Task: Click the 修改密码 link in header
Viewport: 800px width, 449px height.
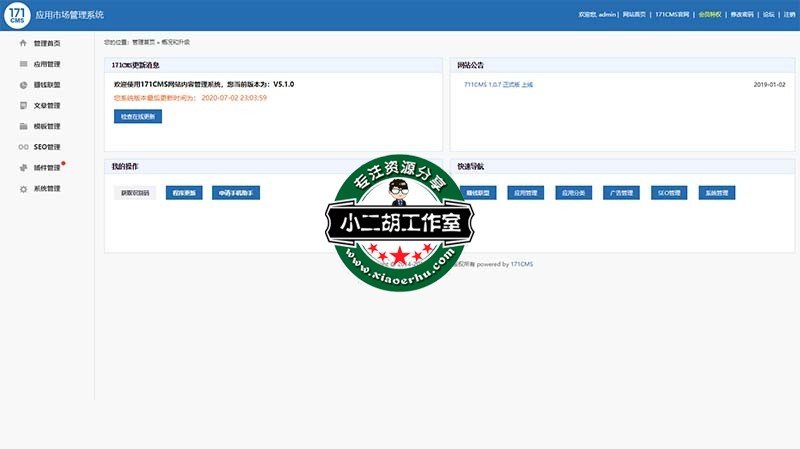Action: (742, 15)
